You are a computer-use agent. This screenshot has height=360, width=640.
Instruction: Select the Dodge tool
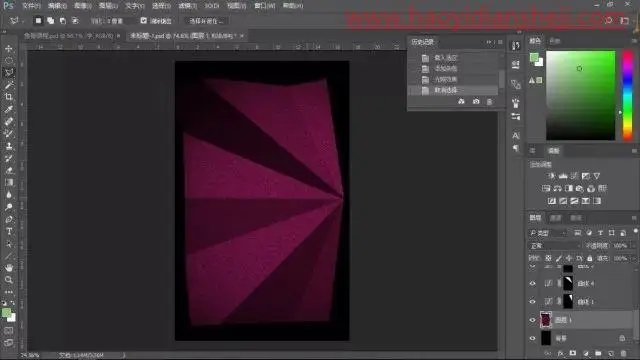coord(9,207)
